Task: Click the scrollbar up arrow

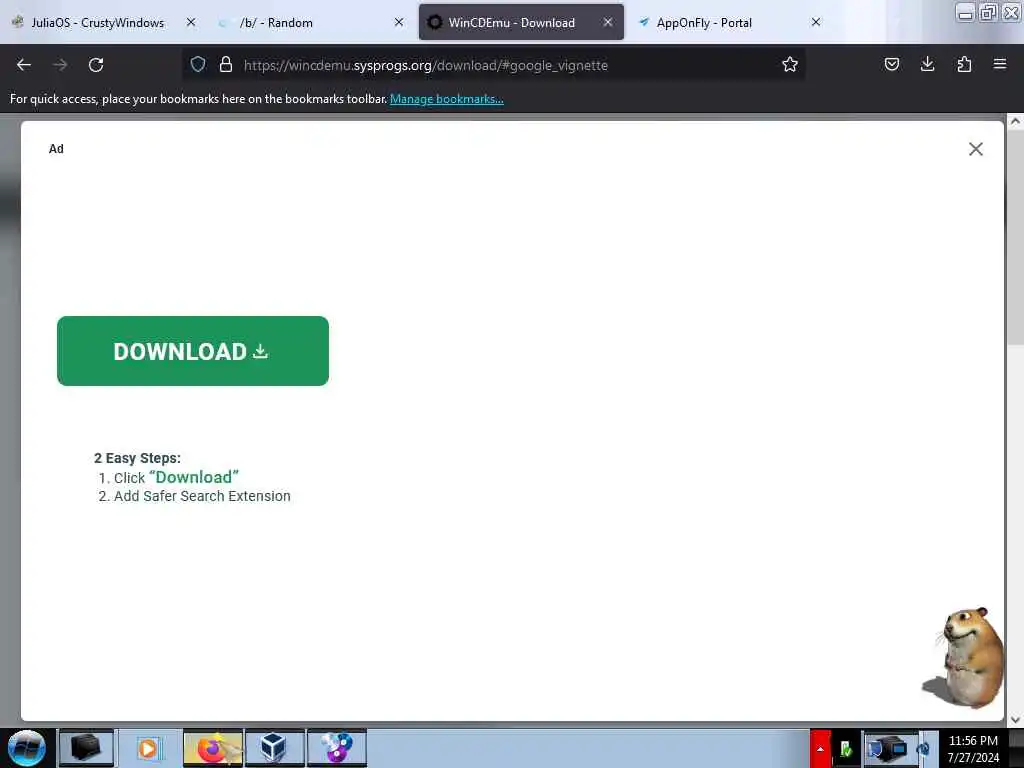Action: pos(1015,121)
